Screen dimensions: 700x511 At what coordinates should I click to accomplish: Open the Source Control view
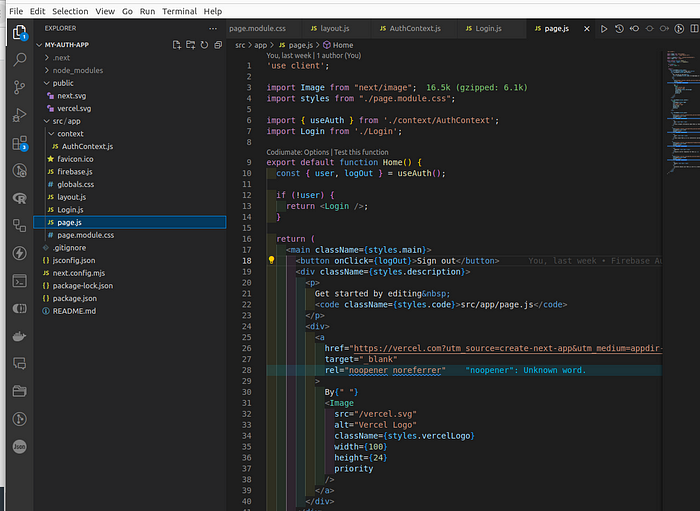click(20, 87)
